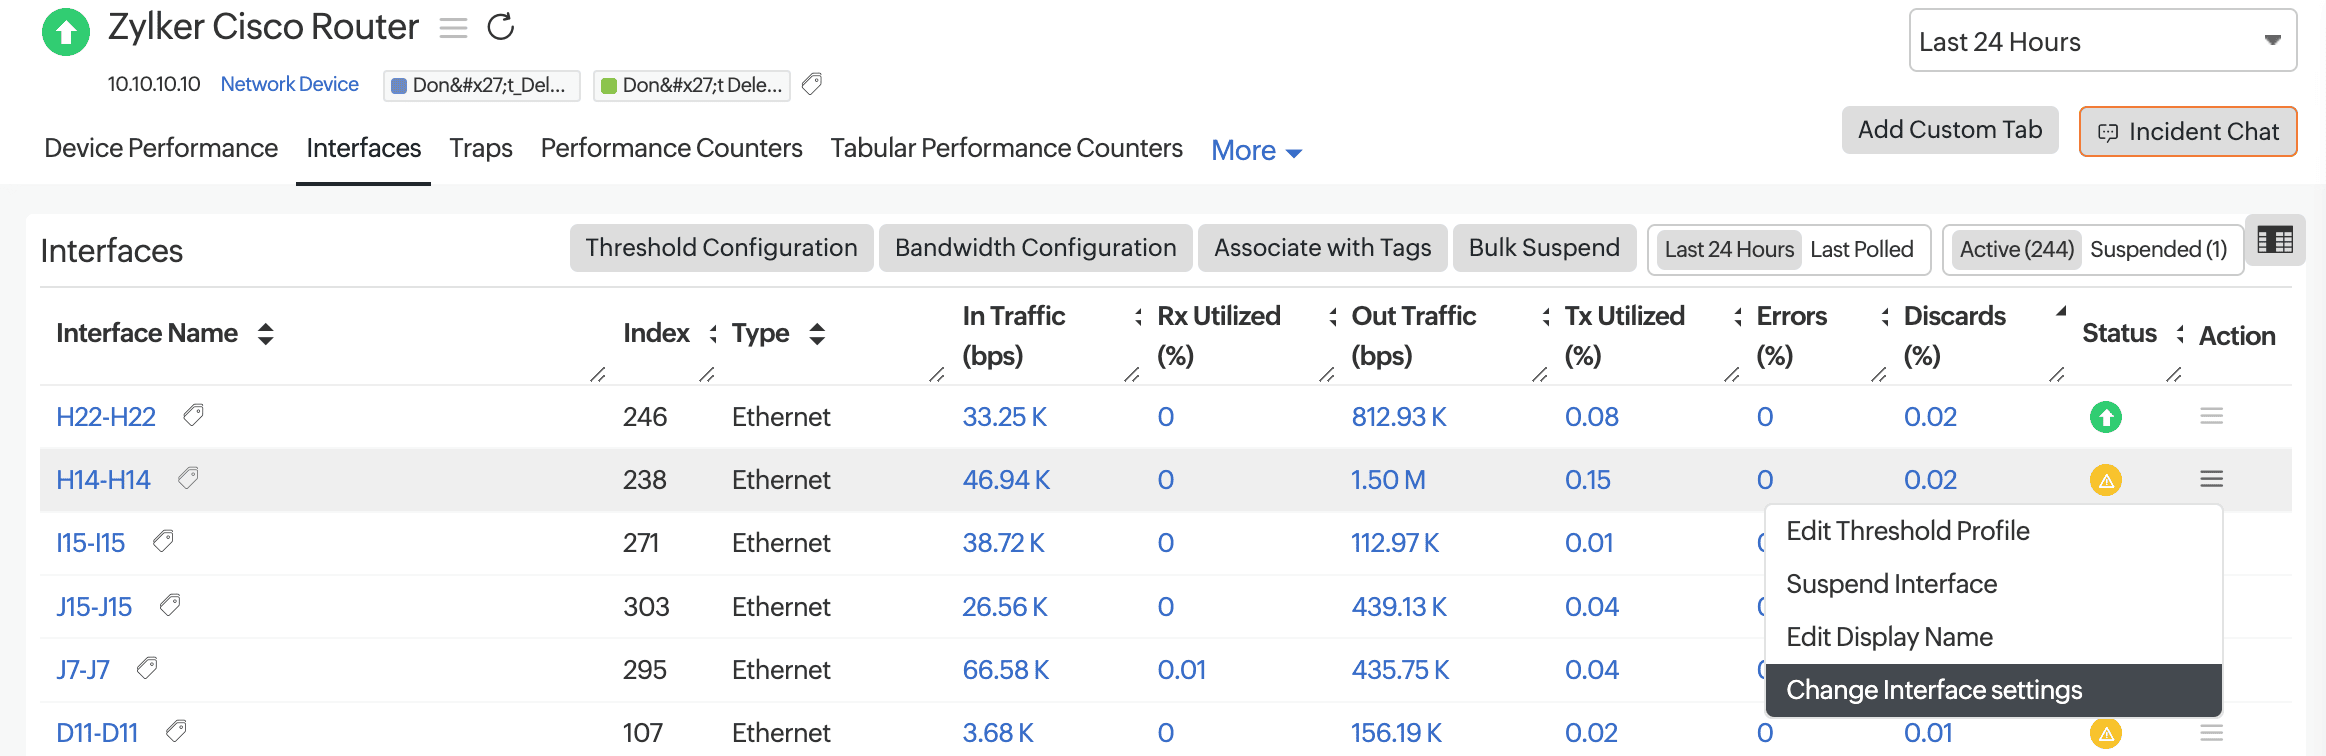Open the table column chooser icon
2326x756 pixels.
coord(2274,240)
